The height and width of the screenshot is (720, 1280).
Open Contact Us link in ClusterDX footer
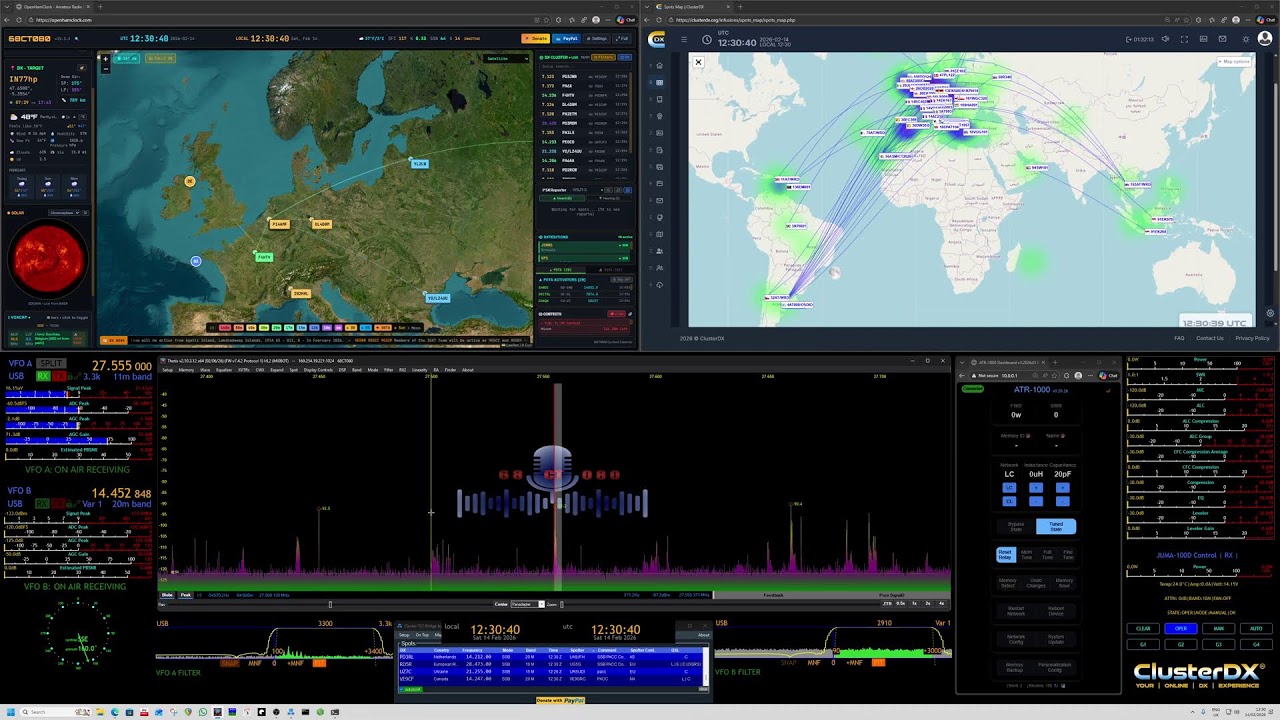point(1209,338)
